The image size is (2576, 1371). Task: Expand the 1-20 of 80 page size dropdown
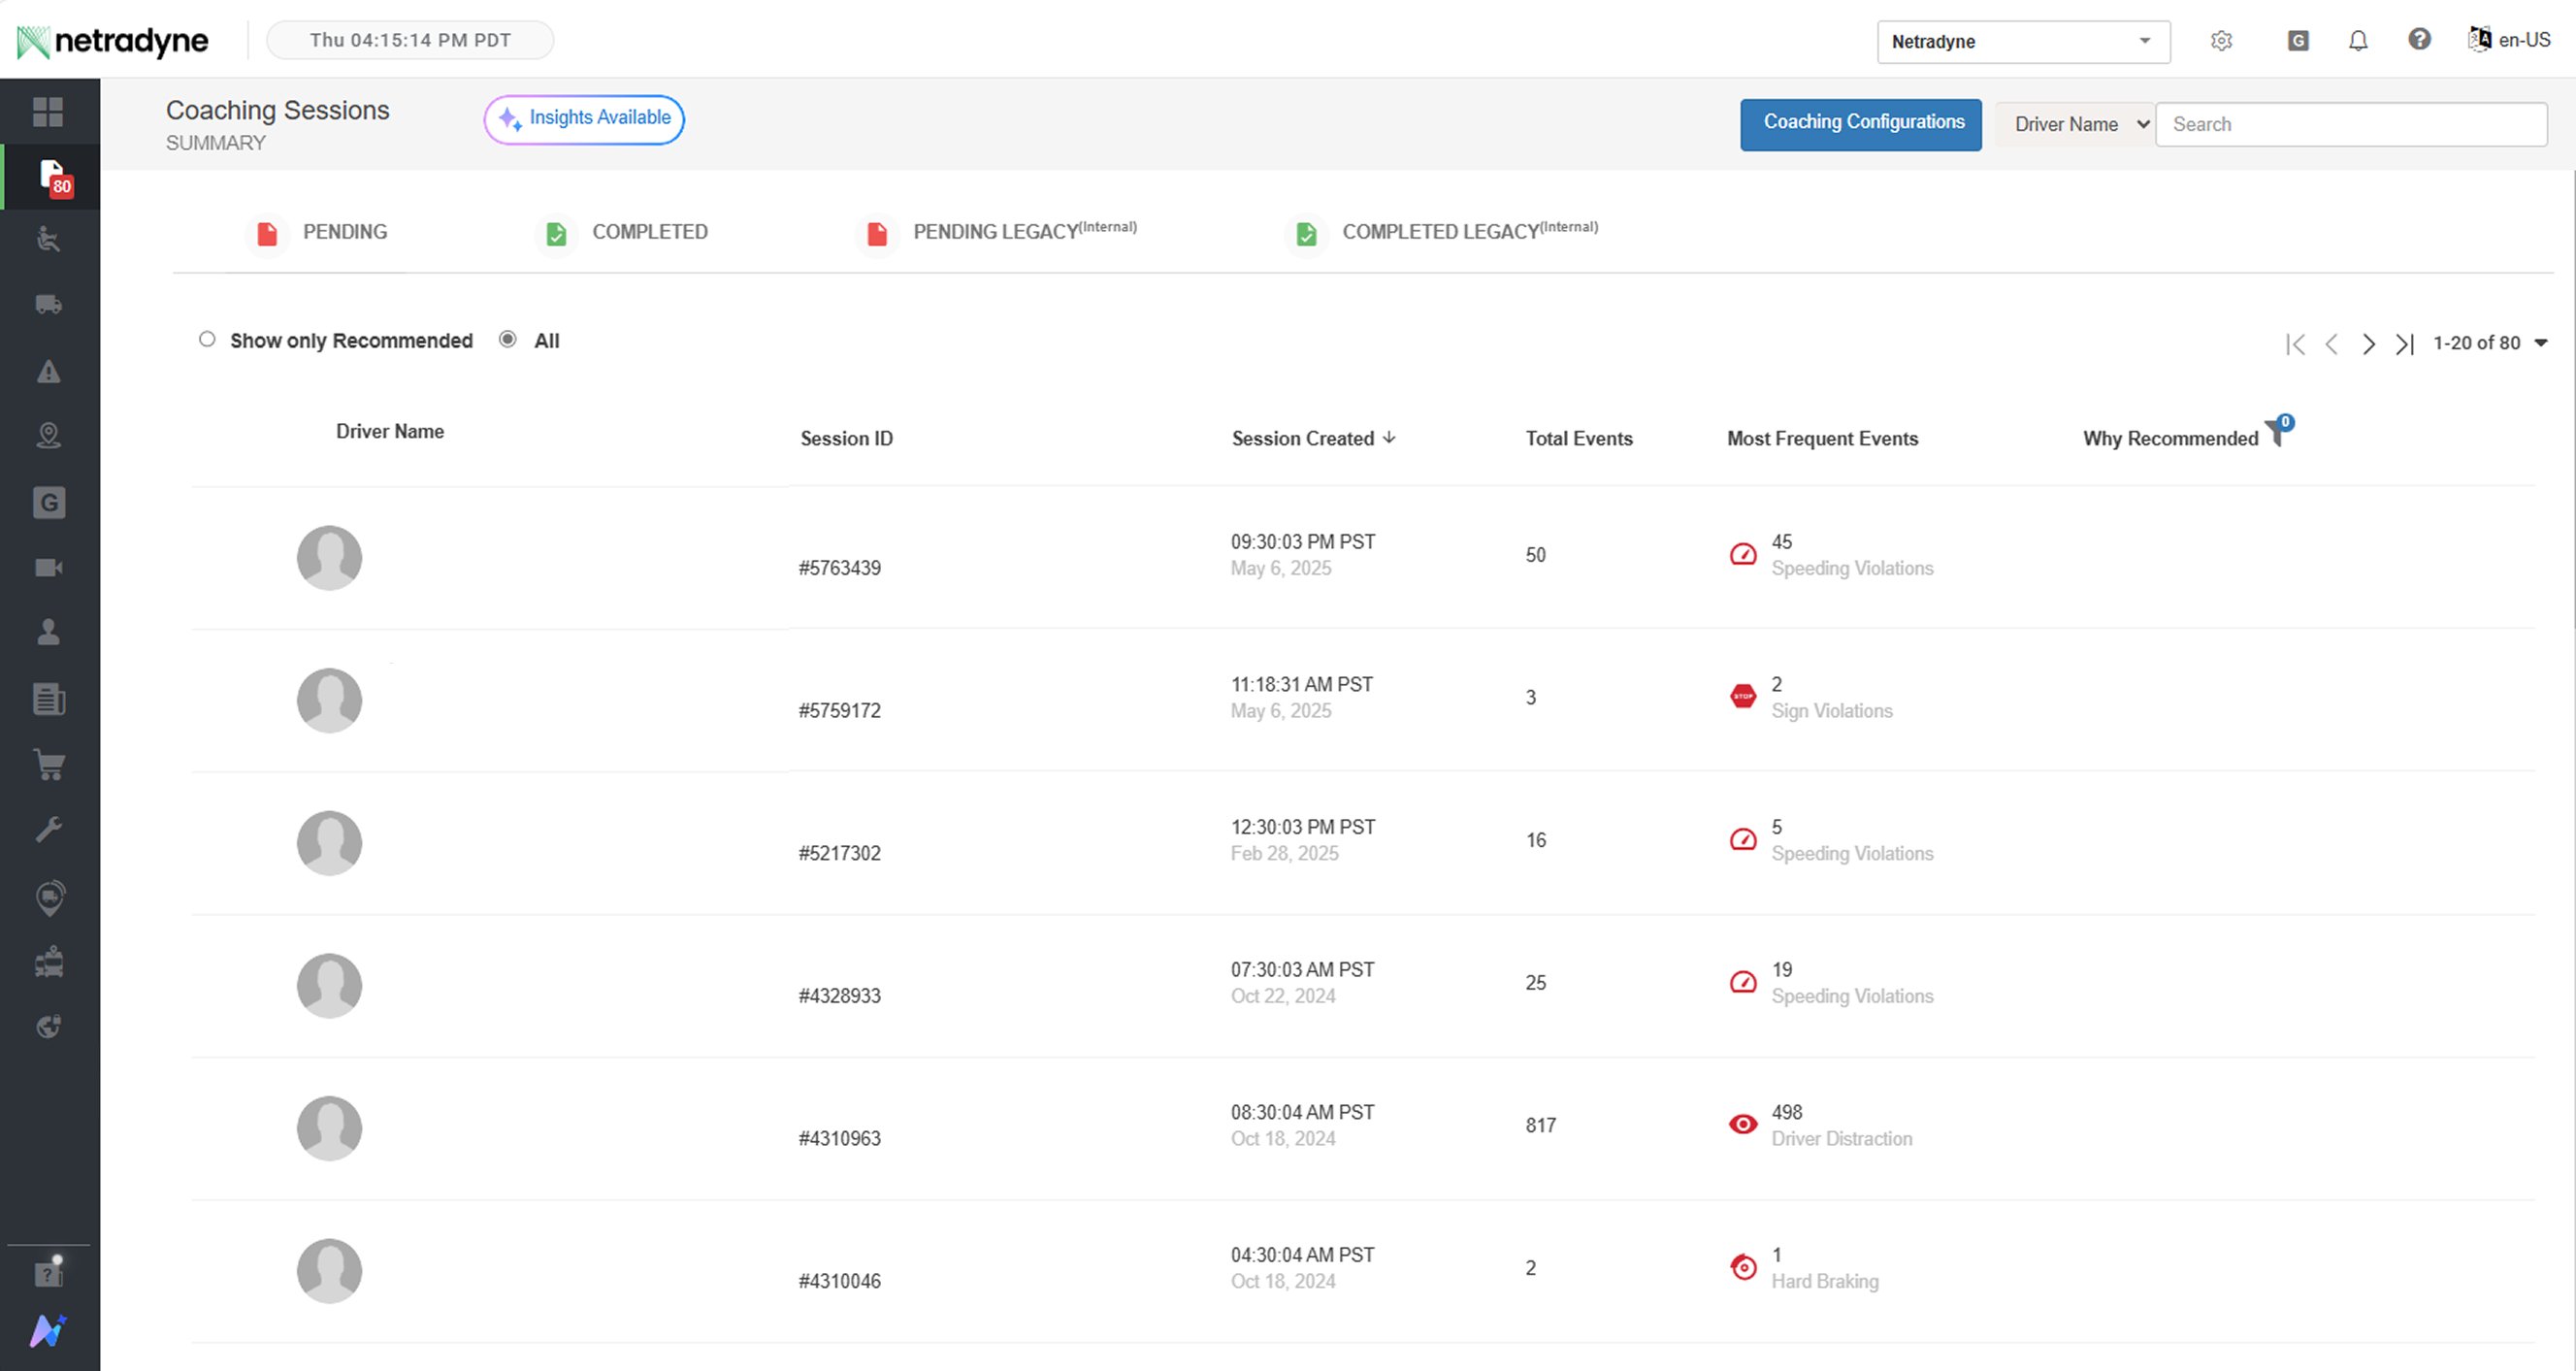2540,343
